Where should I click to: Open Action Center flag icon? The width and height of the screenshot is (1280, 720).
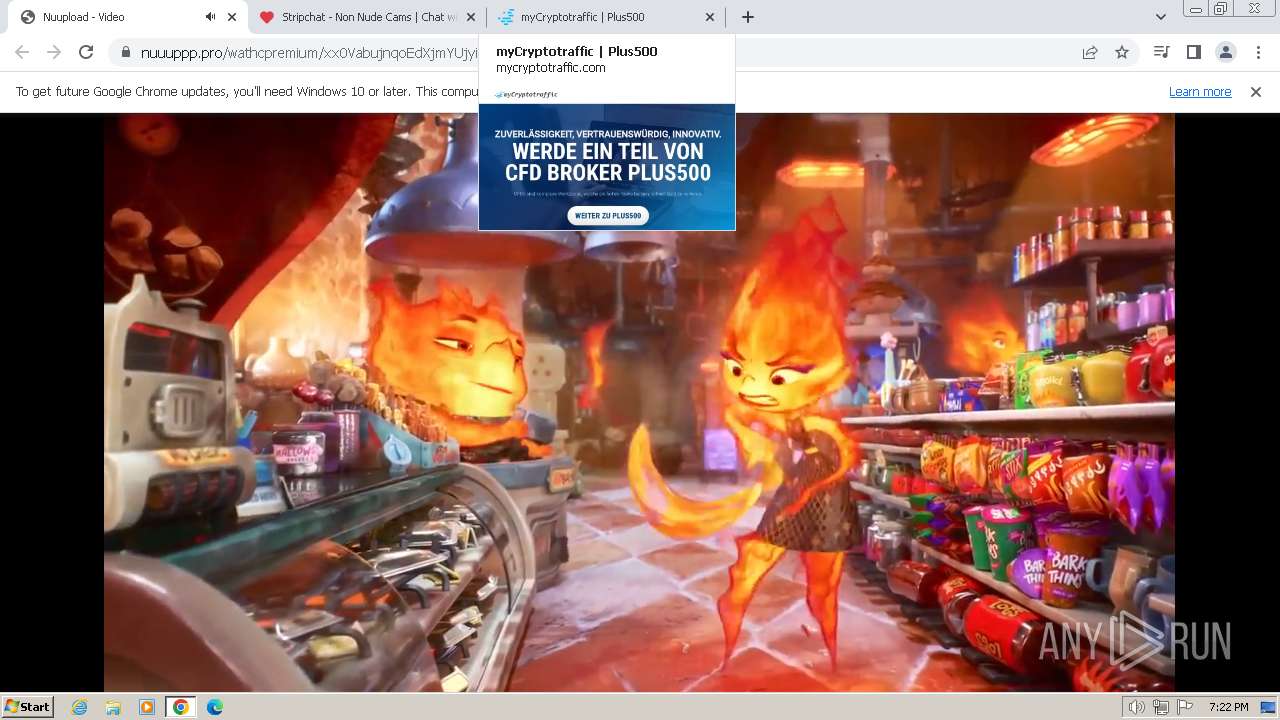tap(1185, 707)
